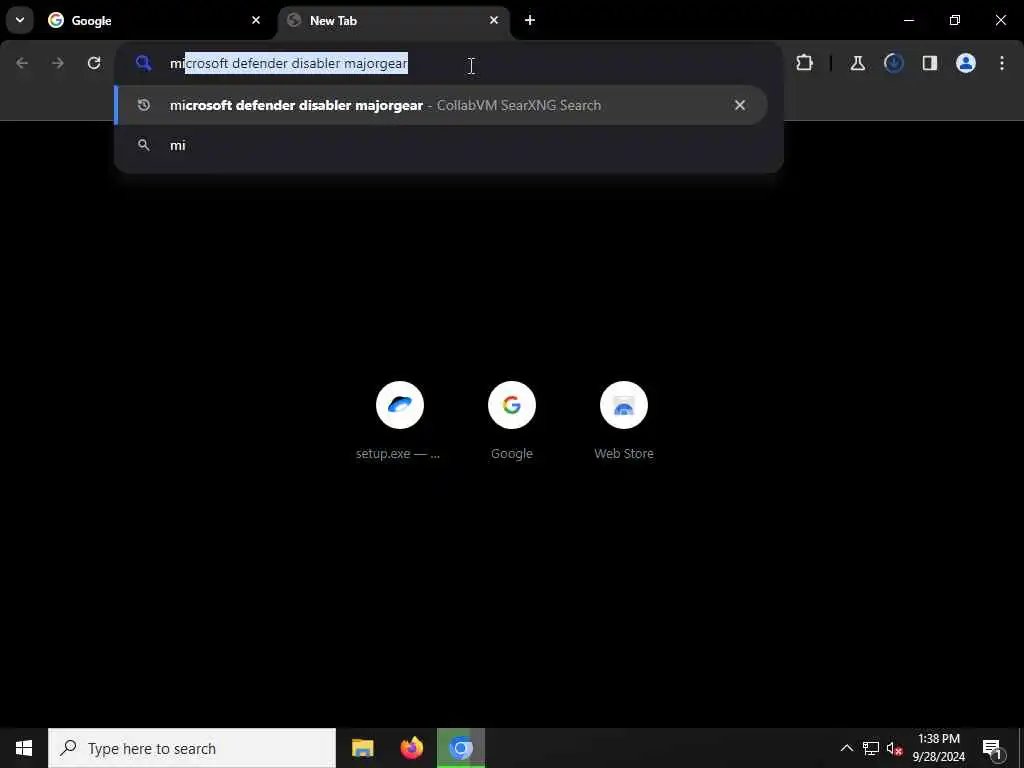The height and width of the screenshot is (768, 1024).
Task: Open the Google shortcut tile
Action: coord(512,421)
